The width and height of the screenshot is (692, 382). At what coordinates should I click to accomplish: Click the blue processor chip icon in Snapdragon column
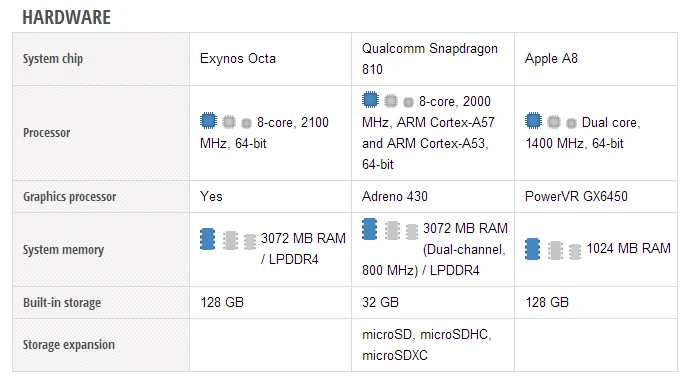[370, 100]
